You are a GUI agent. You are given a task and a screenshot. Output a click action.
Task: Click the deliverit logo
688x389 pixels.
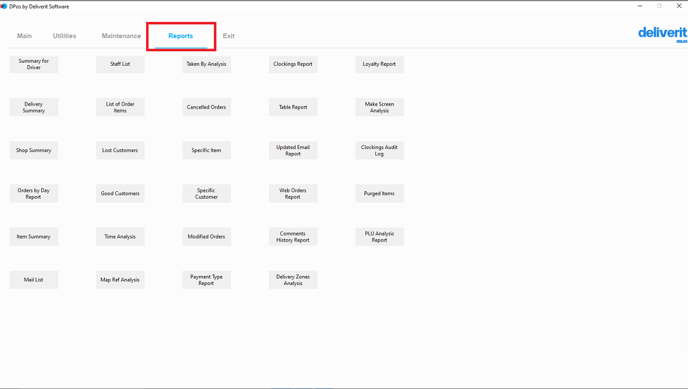pos(663,34)
